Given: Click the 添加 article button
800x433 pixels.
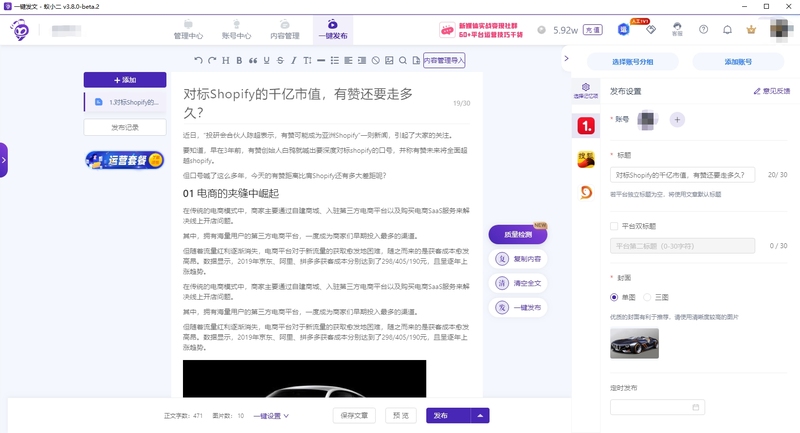Looking at the screenshot, I should point(125,80).
